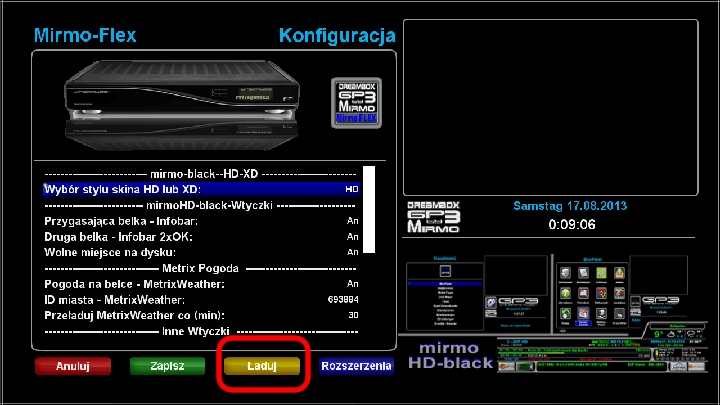Select the Inne Wtyczki section header

point(200,331)
